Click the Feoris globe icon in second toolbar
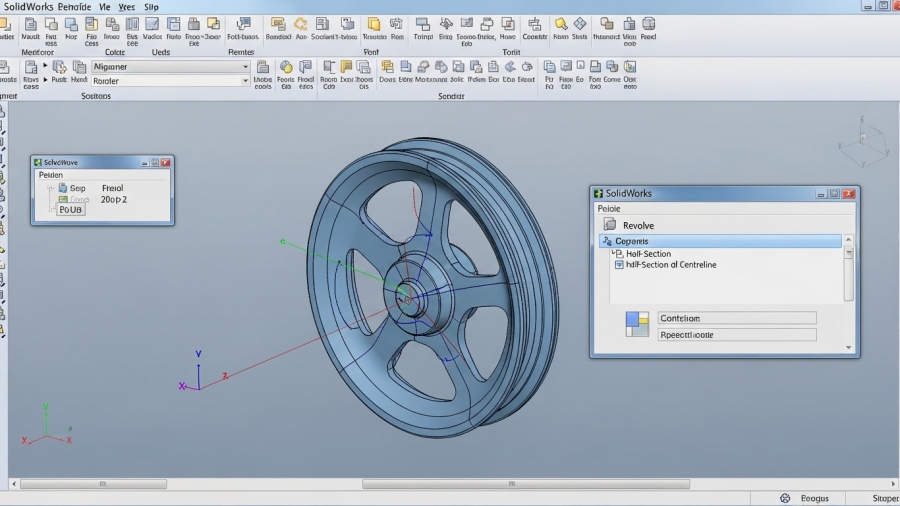Viewport: 900px width, 506px height. coord(286,68)
